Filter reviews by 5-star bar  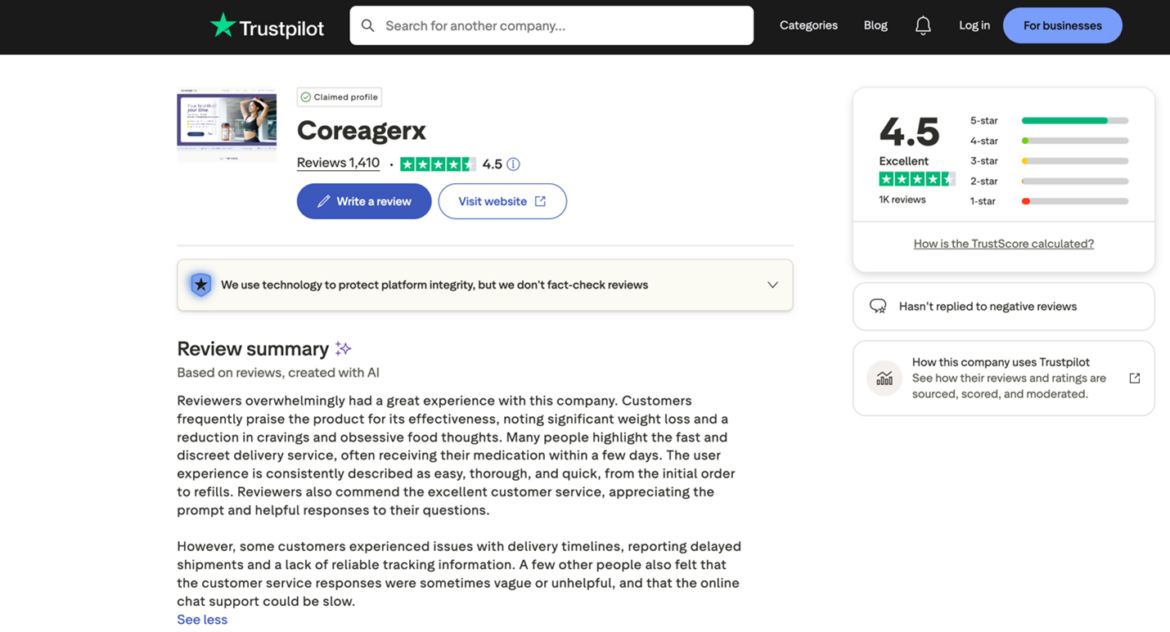[x=1074, y=121]
